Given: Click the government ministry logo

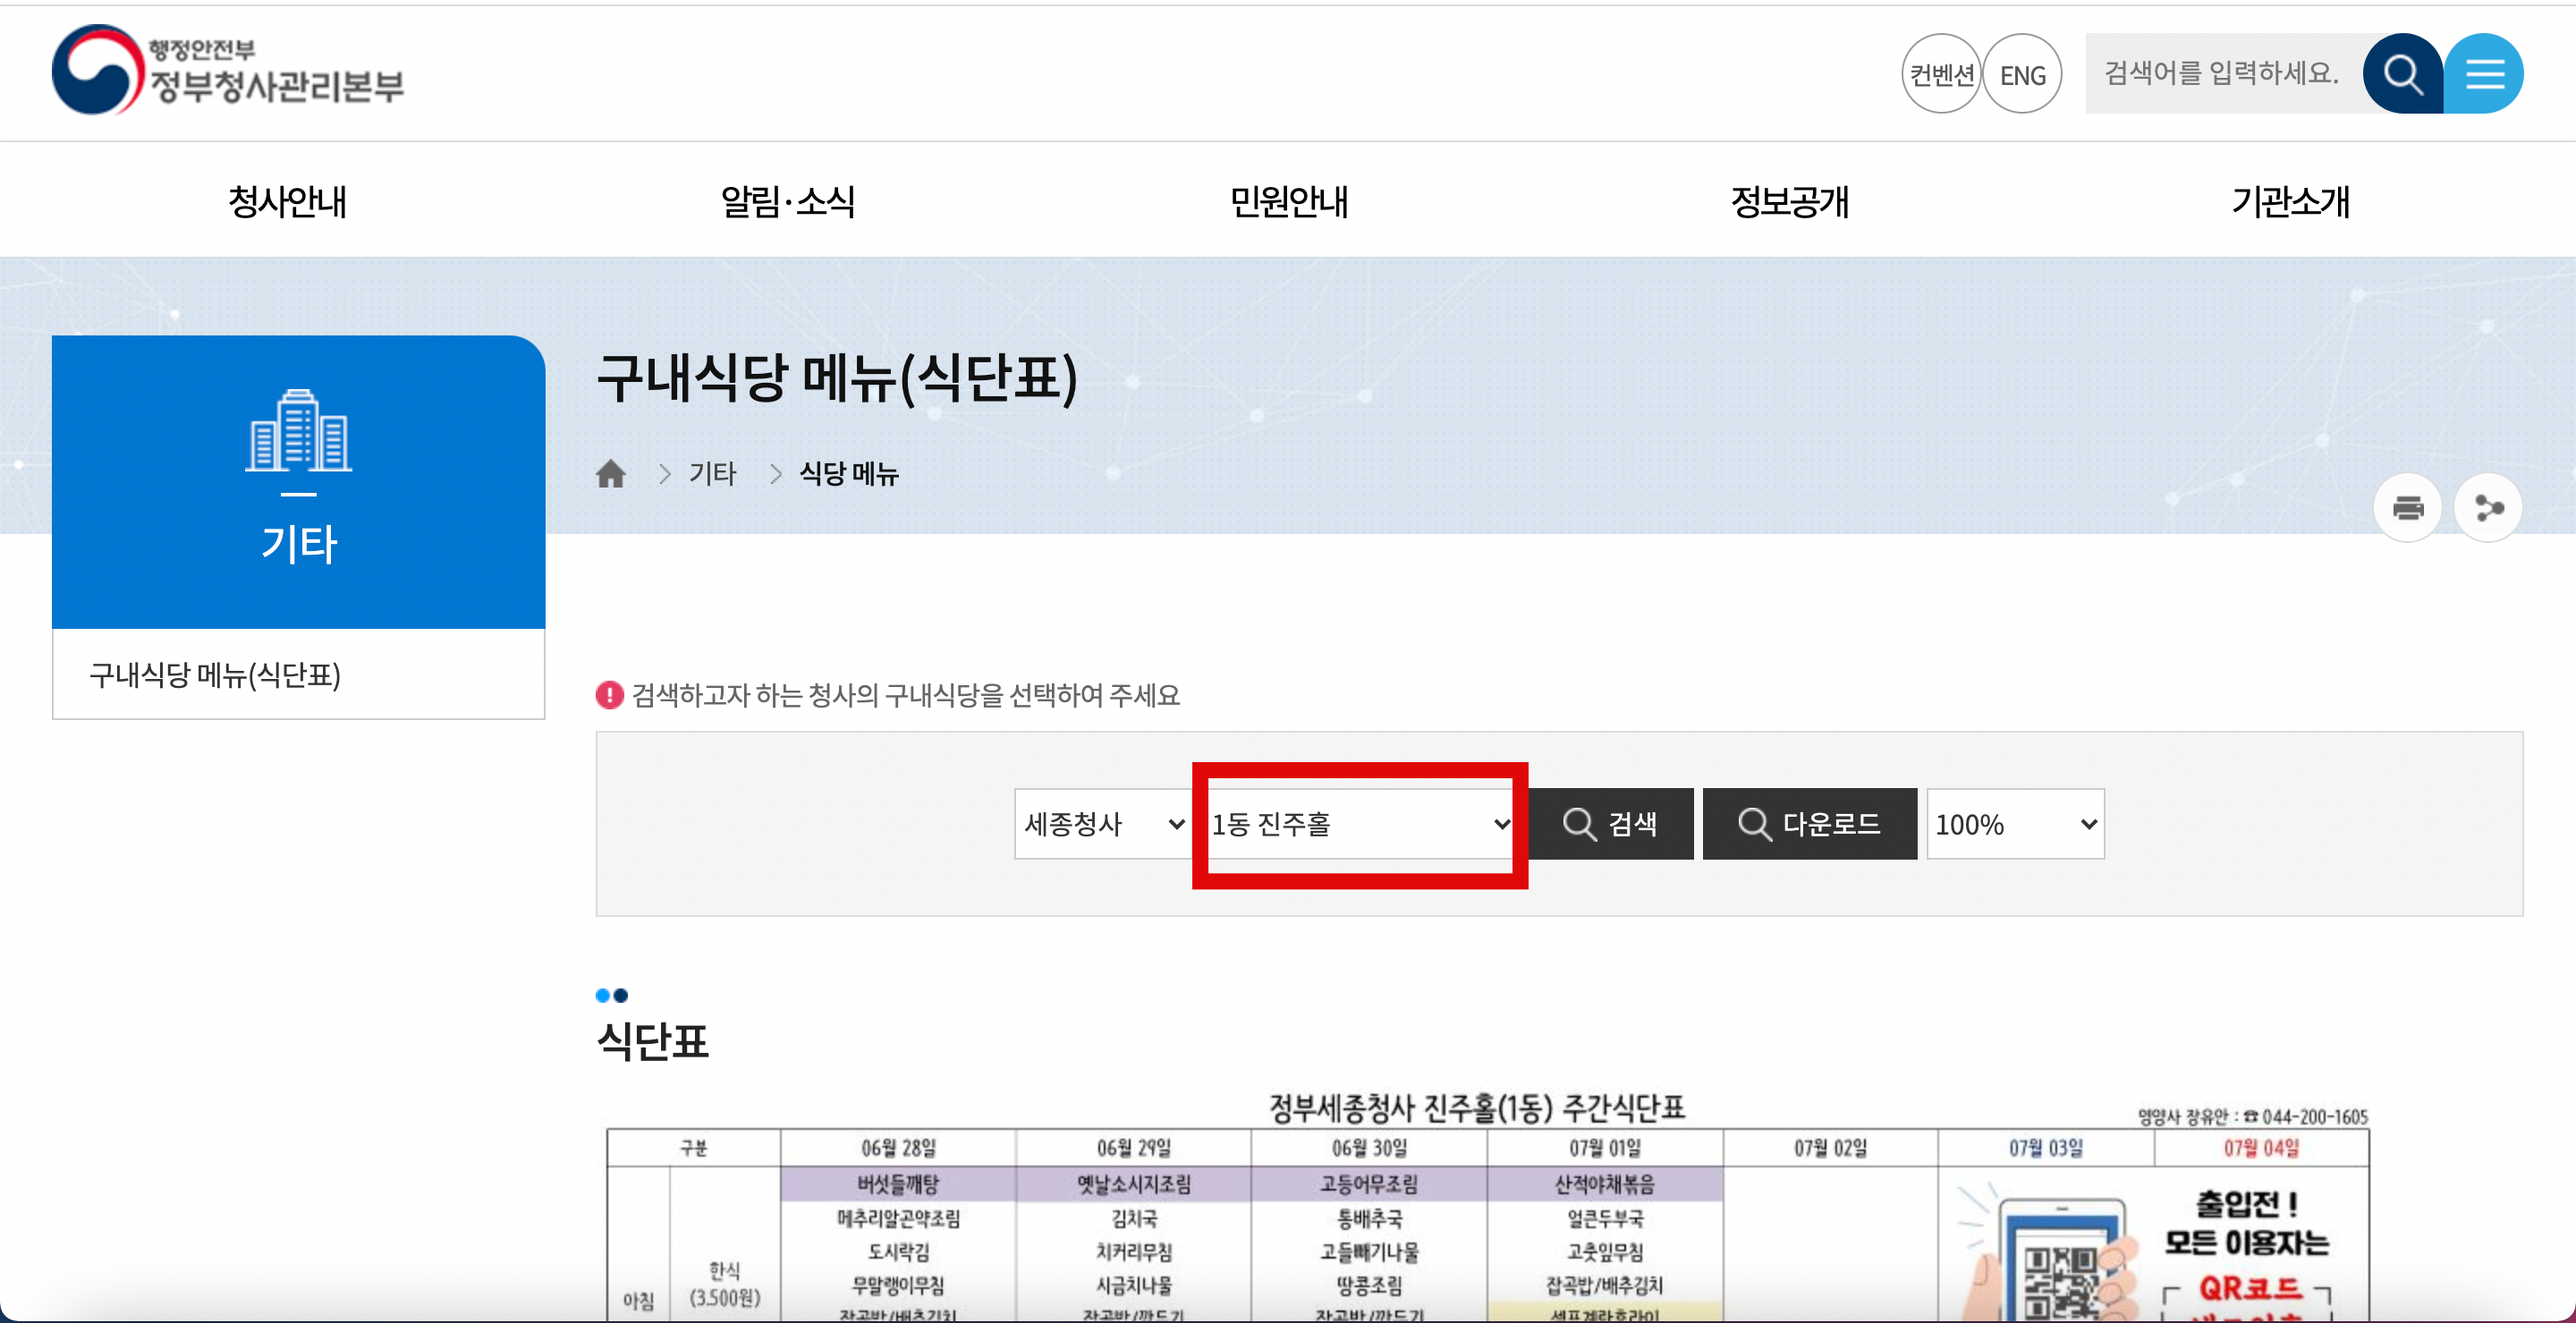Looking at the screenshot, I should pyautogui.click(x=228, y=70).
